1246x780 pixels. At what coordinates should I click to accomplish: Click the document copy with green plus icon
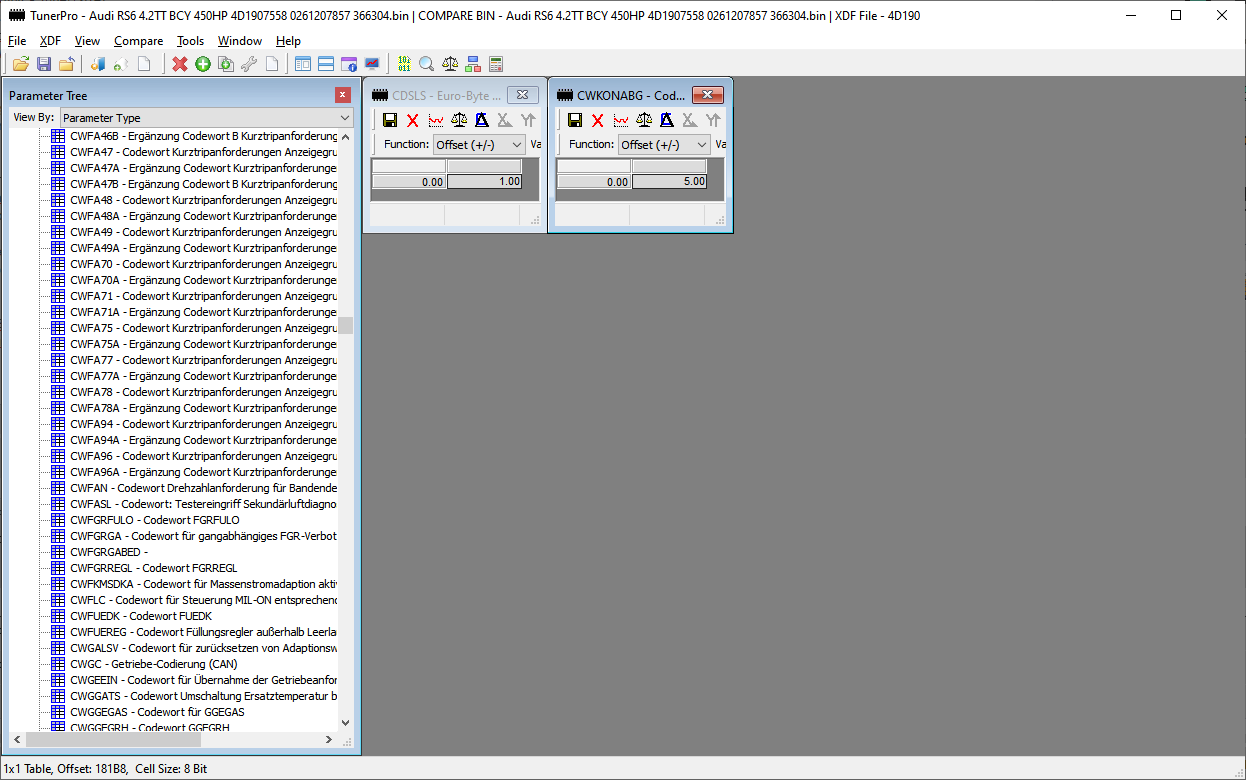pyautogui.click(x=226, y=64)
